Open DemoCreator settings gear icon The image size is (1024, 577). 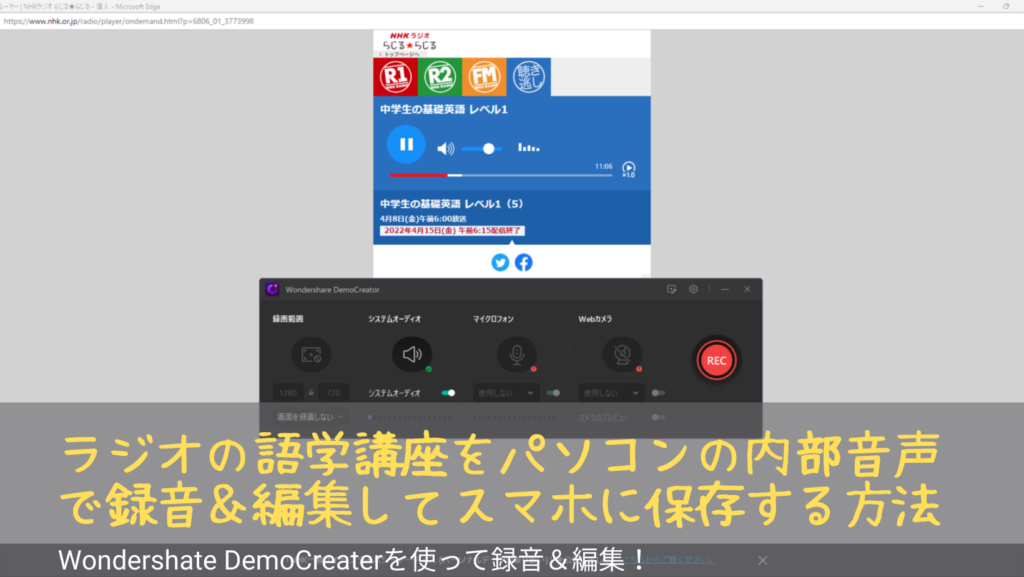[x=694, y=289]
